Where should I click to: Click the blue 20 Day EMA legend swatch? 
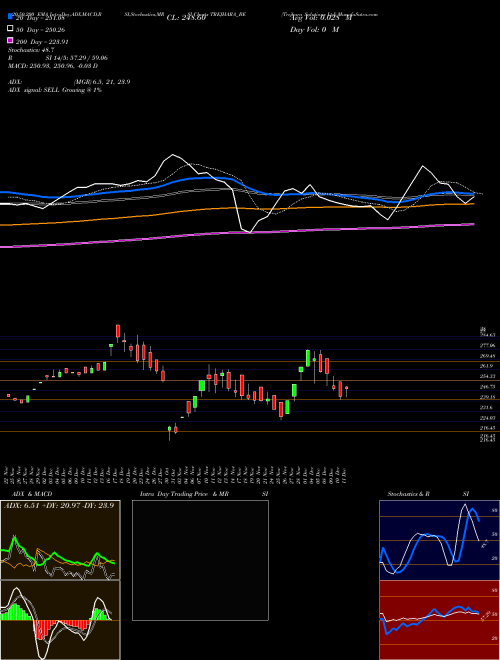(x=10, y=17)
